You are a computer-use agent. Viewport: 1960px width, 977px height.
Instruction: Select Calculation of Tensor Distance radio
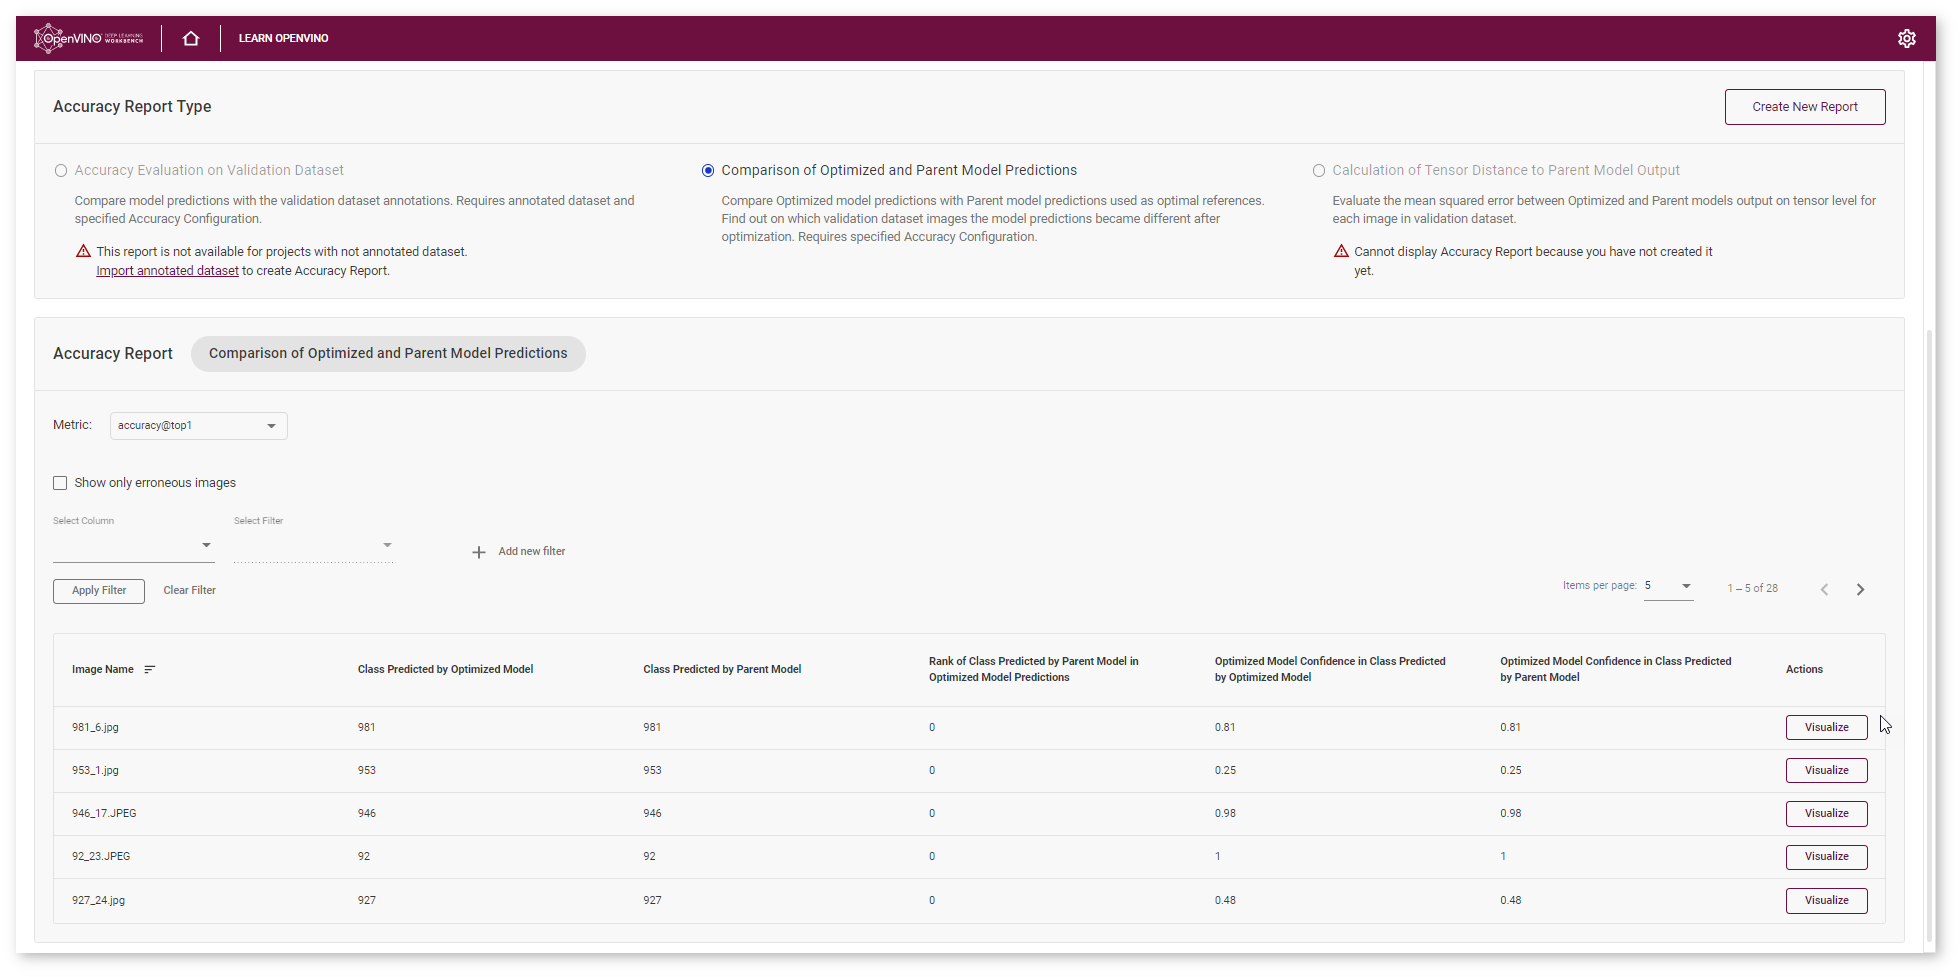click(1319, 171)
